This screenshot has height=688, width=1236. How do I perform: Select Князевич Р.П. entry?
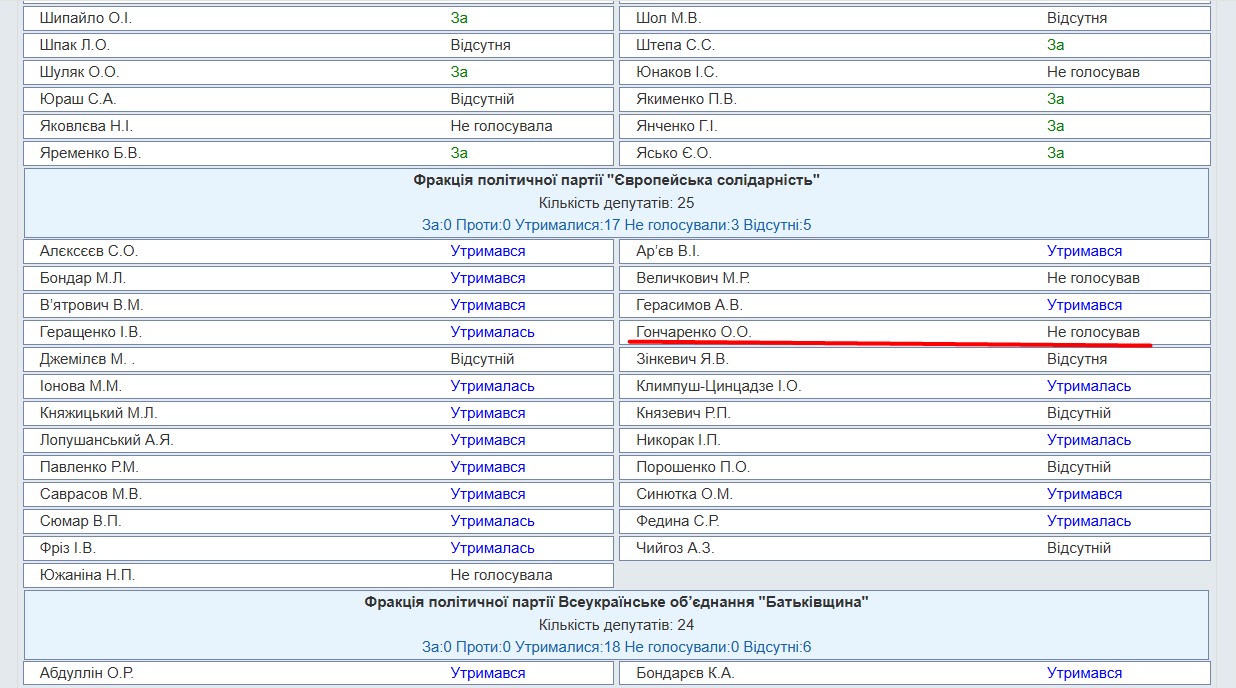click(x=683, y=413)
